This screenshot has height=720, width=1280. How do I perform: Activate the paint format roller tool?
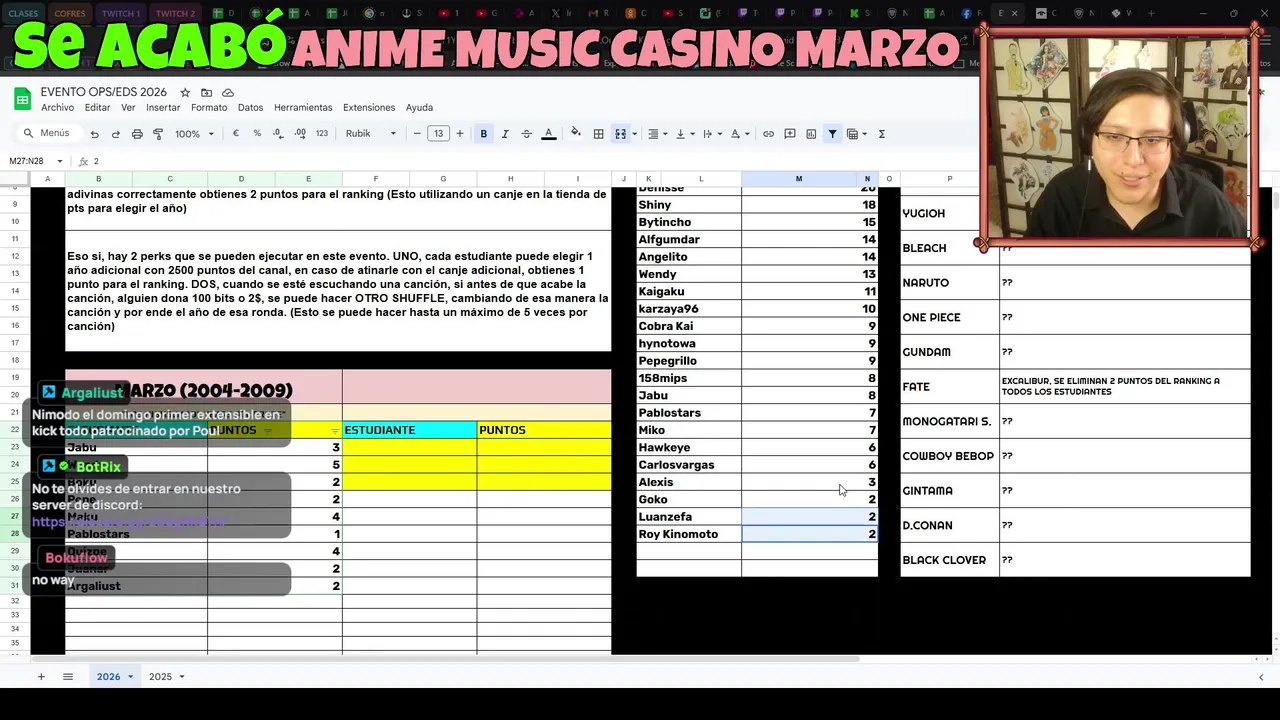tap(158, 134)
